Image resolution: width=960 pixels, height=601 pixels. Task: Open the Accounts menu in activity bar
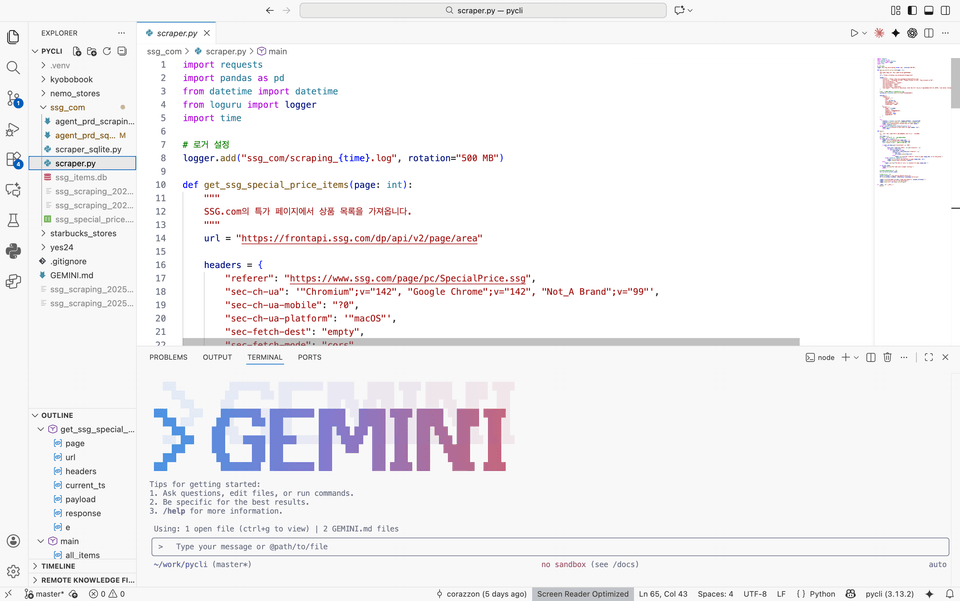pyautogui.click(x=13, y=541)
